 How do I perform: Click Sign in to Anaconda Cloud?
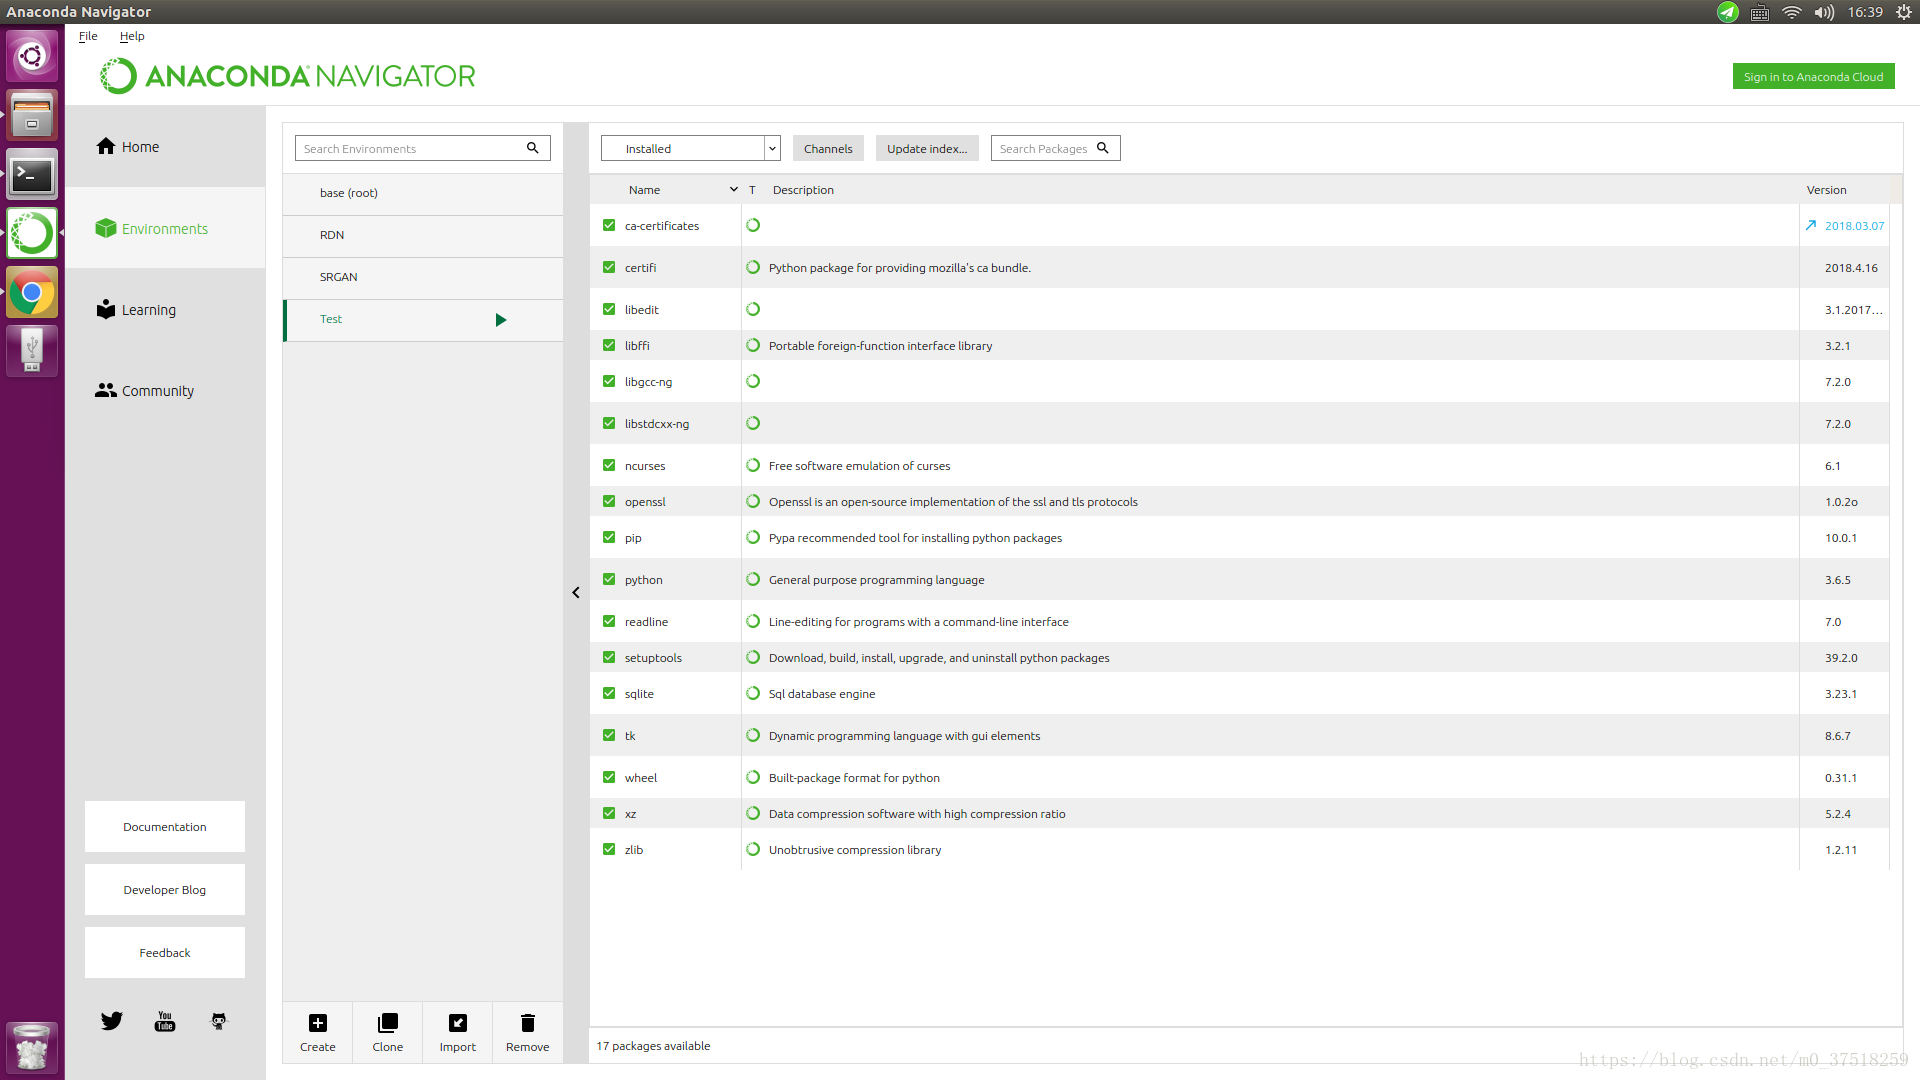pos(1813,77)
